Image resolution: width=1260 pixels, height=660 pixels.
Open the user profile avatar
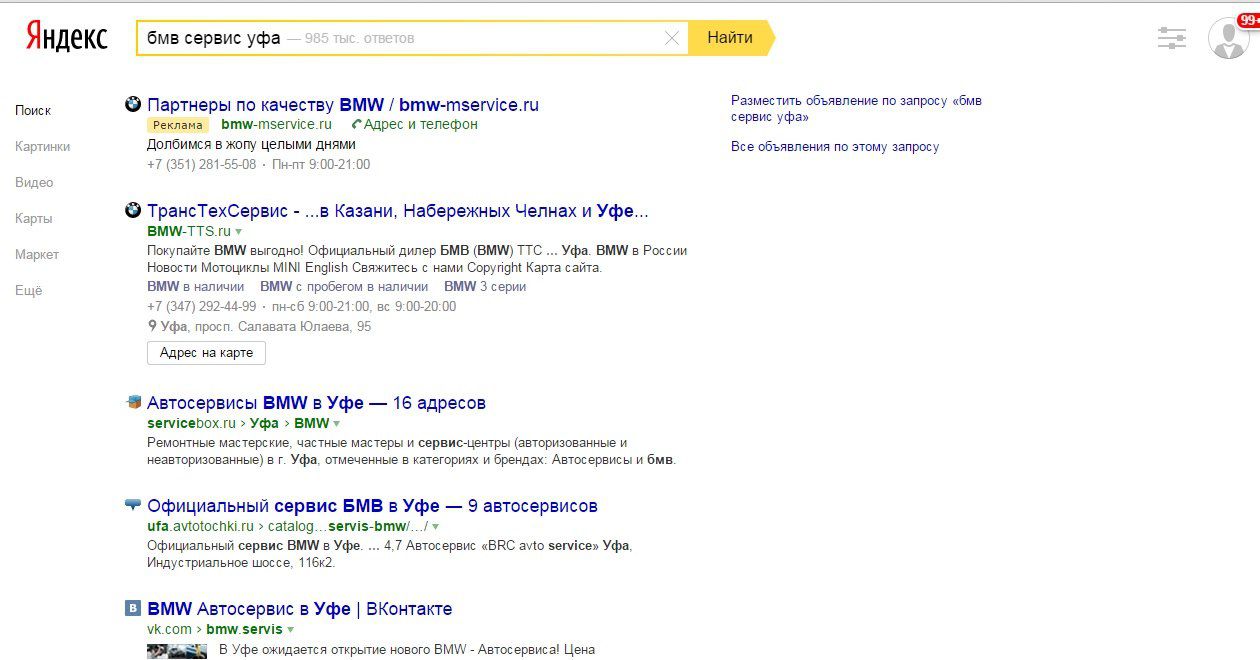1227,38
